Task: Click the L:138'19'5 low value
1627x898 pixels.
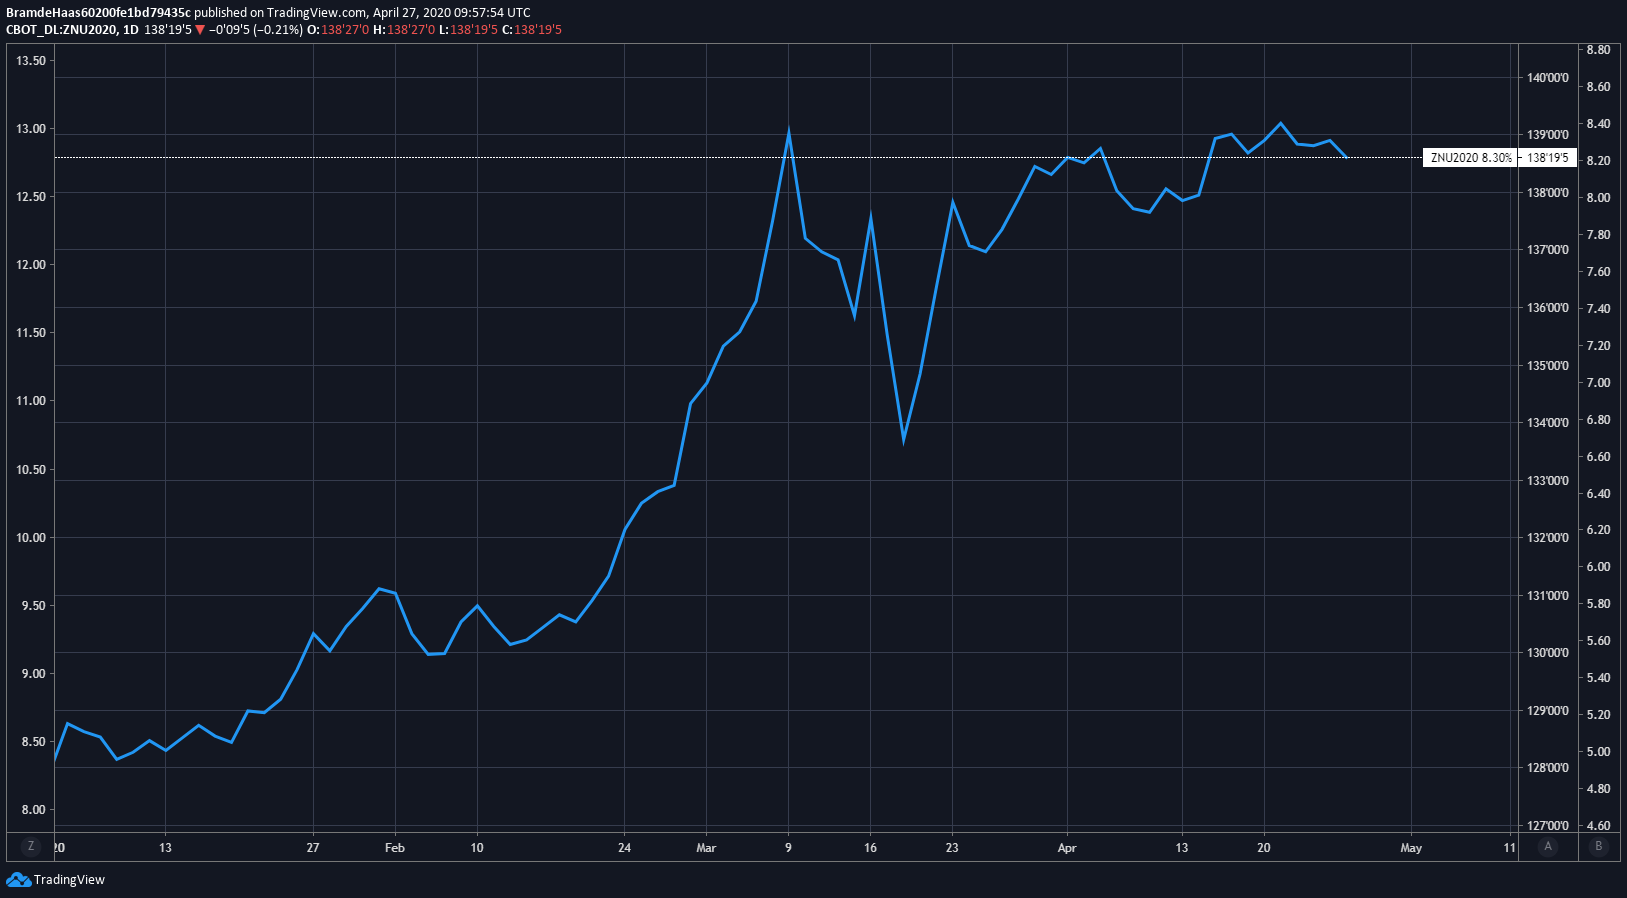Action: (468, 30)
